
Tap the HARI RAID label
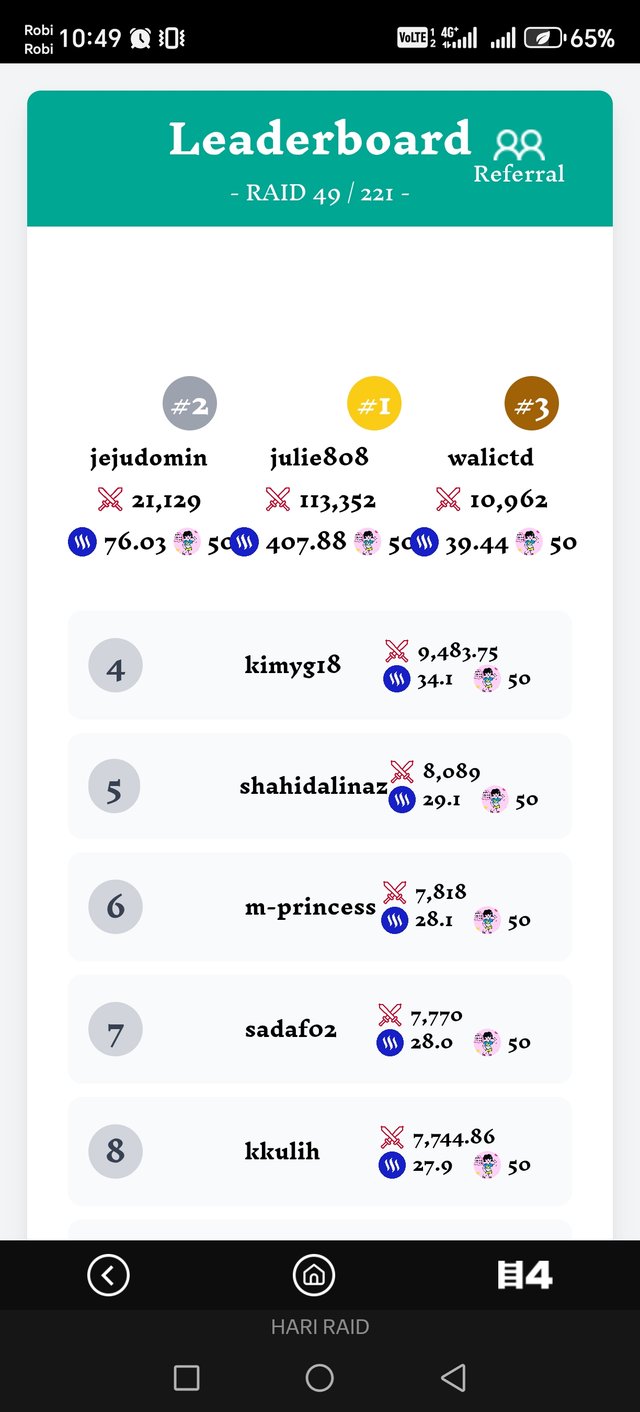tap(320, 1327)
